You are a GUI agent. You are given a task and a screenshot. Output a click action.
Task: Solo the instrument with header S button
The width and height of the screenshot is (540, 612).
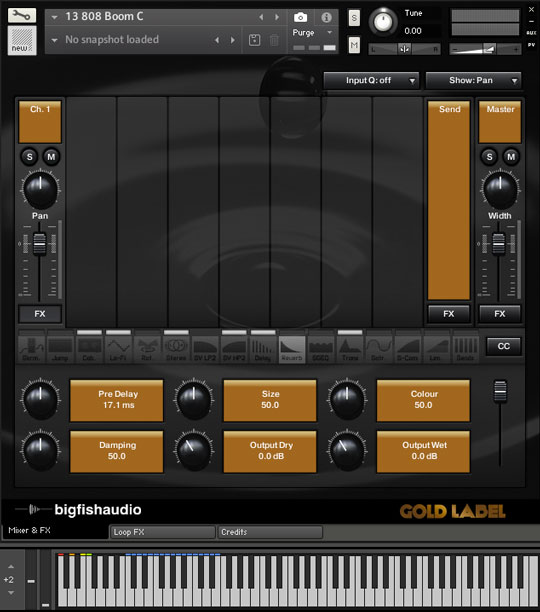[x=354, y=18]
